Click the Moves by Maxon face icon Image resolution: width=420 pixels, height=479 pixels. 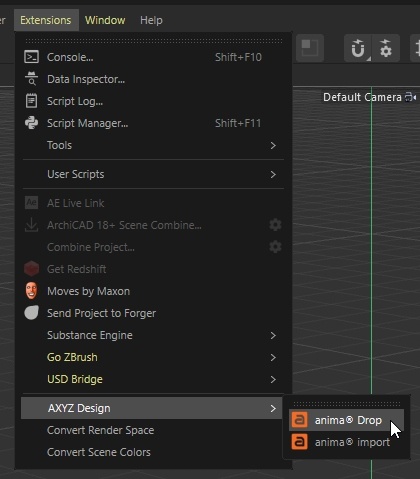point(31,291)
